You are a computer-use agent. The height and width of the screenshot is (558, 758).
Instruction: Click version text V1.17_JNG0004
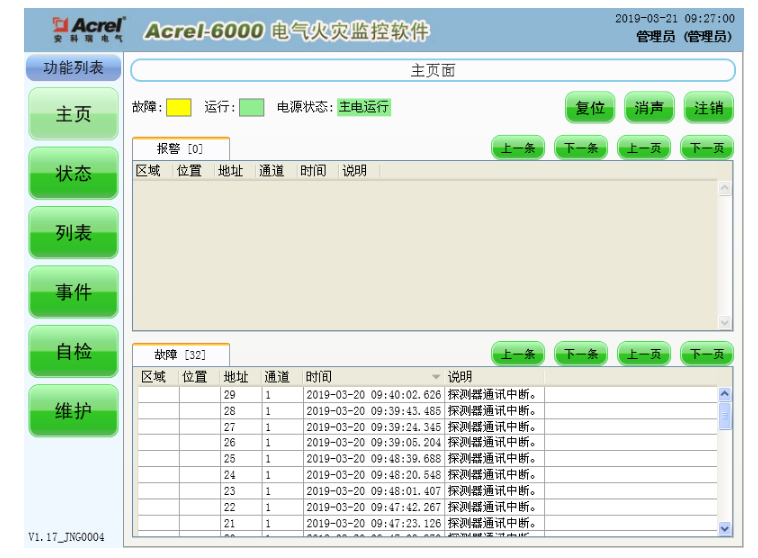click(66, 537)
